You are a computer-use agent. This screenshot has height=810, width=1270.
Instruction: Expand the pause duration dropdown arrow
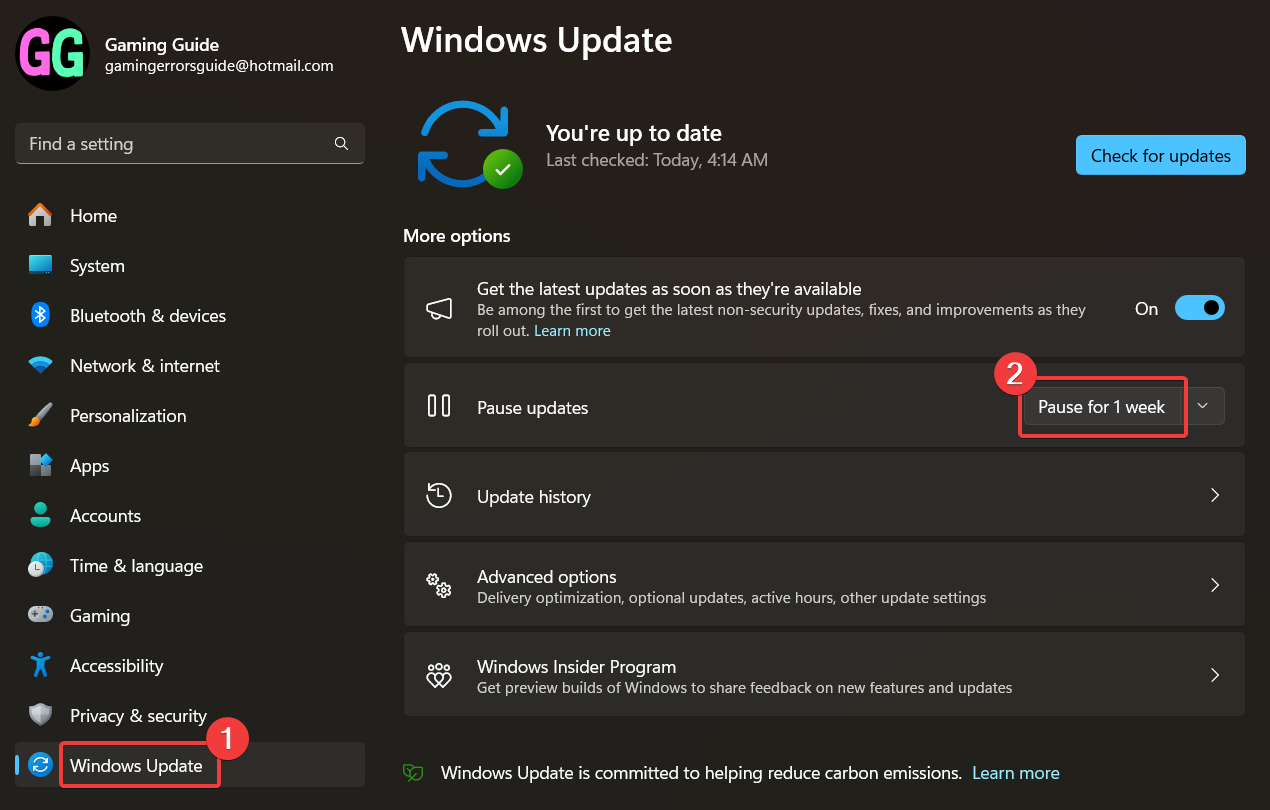tap(1203, 405)
